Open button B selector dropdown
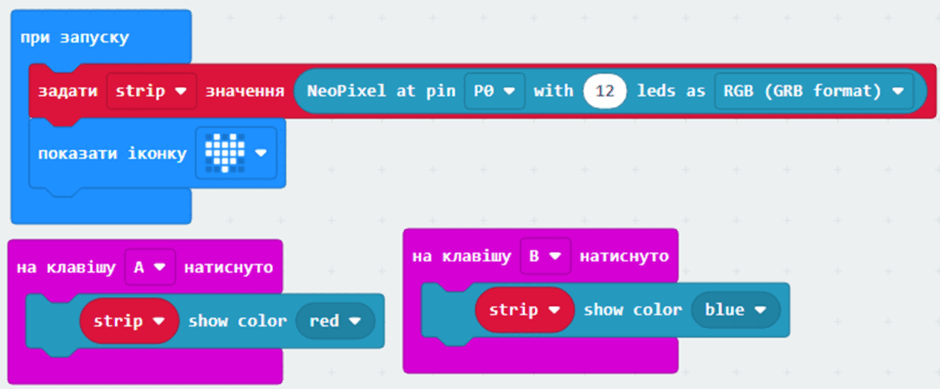The width and height of the screenshot is (940, 389). 546,257
